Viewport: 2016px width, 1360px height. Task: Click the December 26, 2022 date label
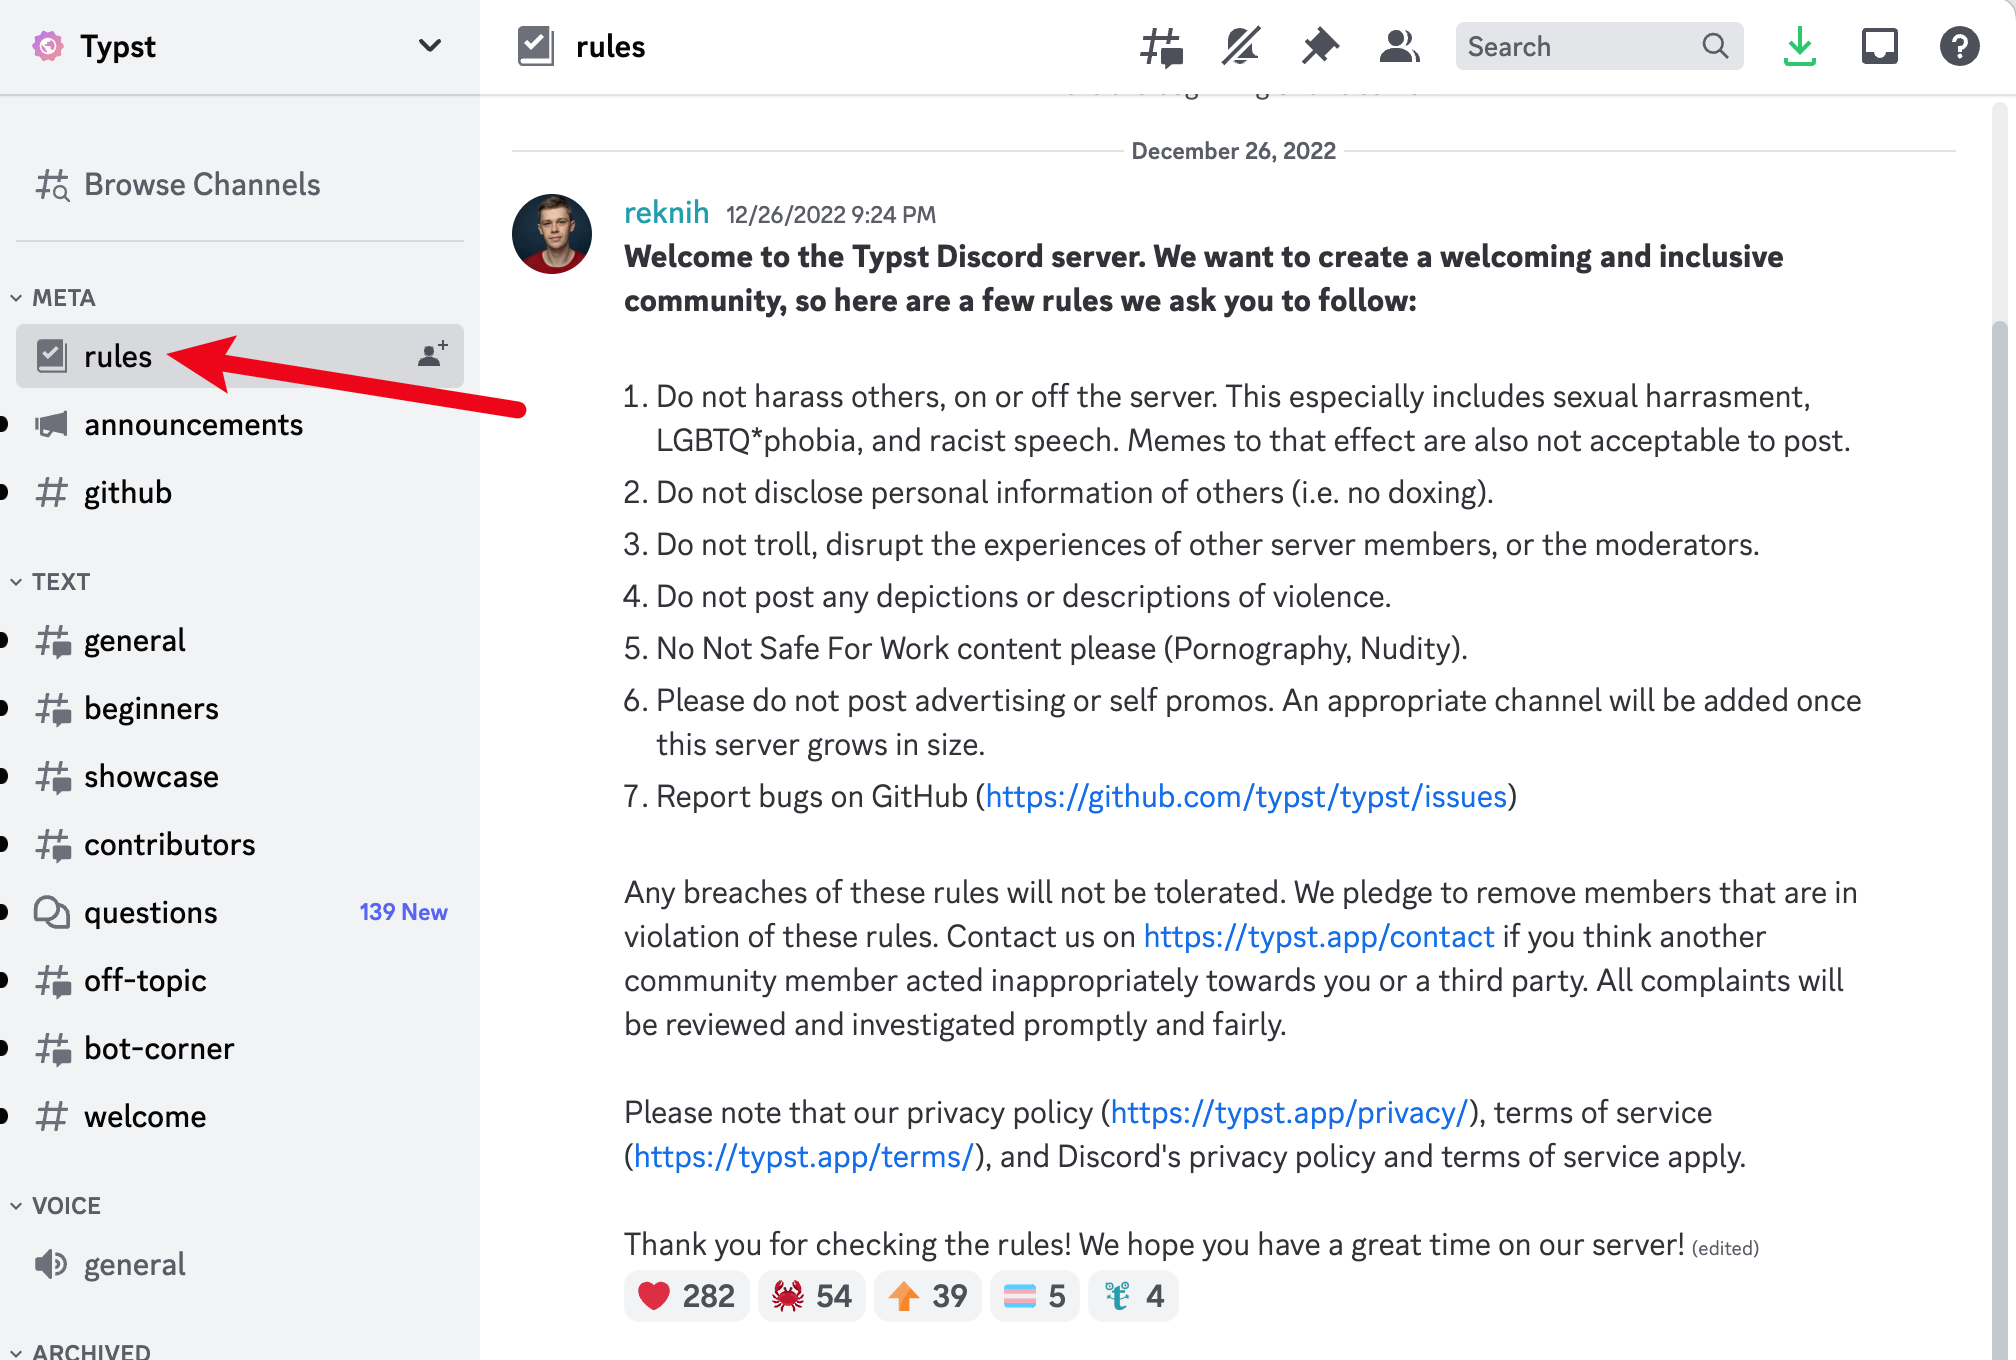click(1233, 151)
